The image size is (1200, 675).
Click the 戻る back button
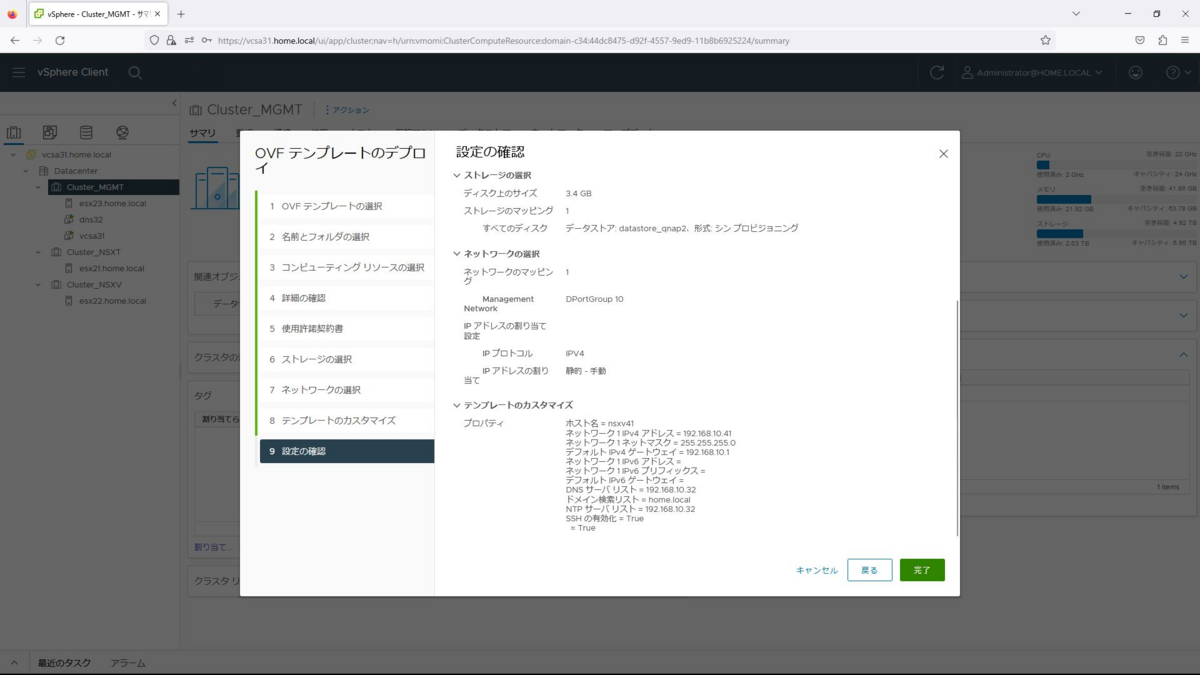[869, 570]
